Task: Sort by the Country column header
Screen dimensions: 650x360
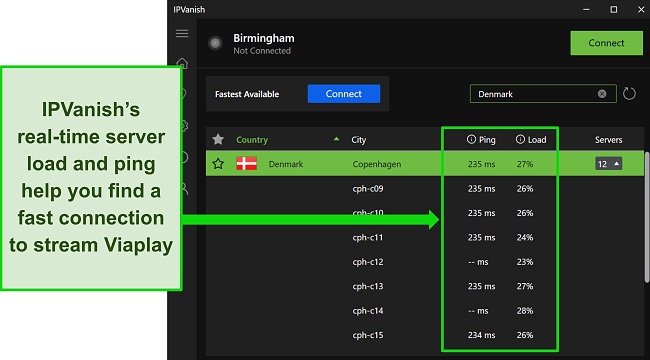Action: (252, 140)
